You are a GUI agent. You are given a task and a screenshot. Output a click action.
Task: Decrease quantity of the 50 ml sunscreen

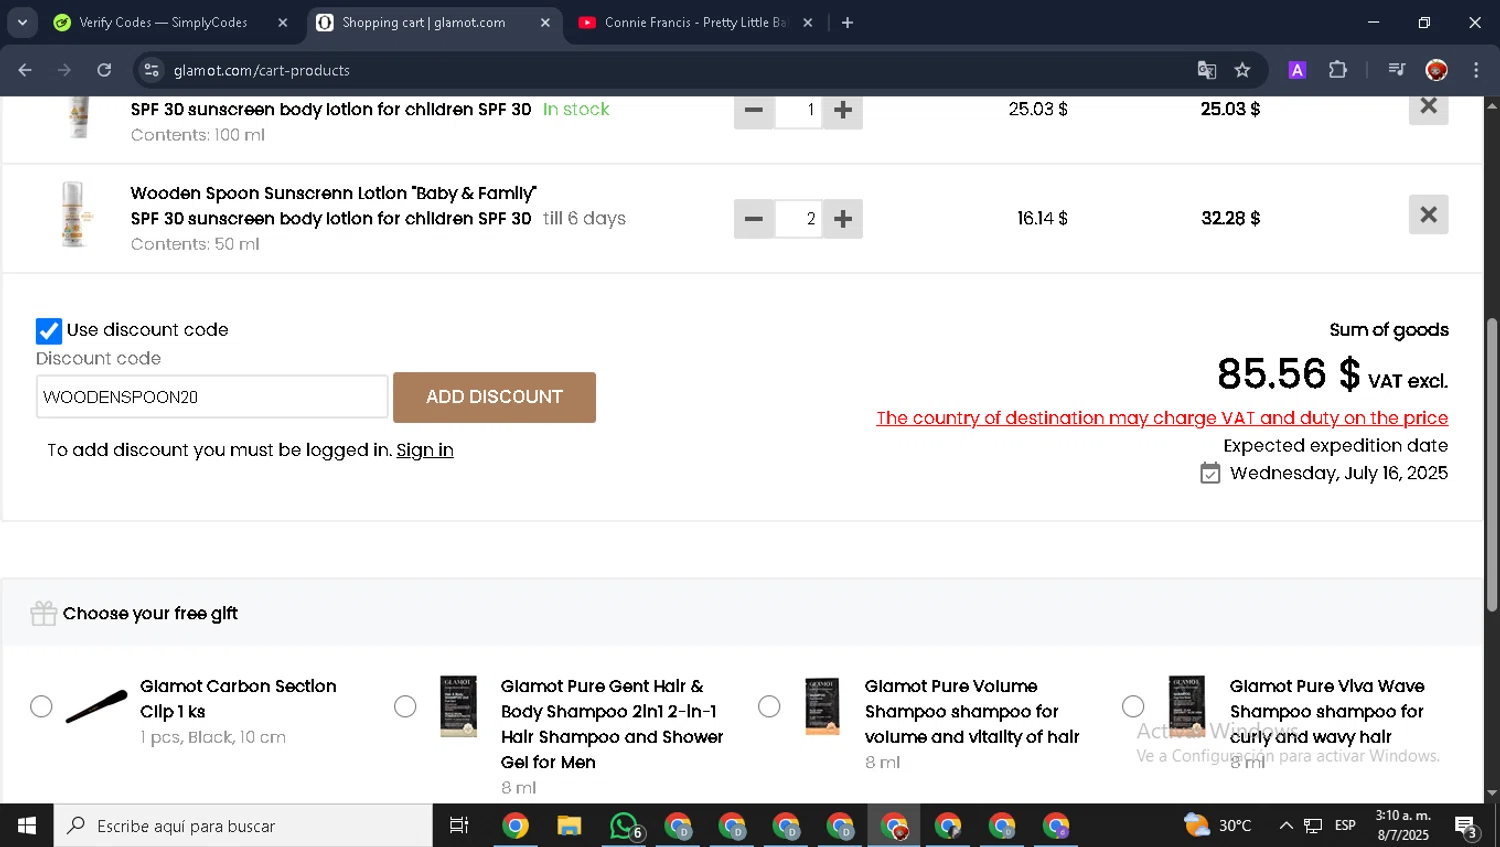754,218
